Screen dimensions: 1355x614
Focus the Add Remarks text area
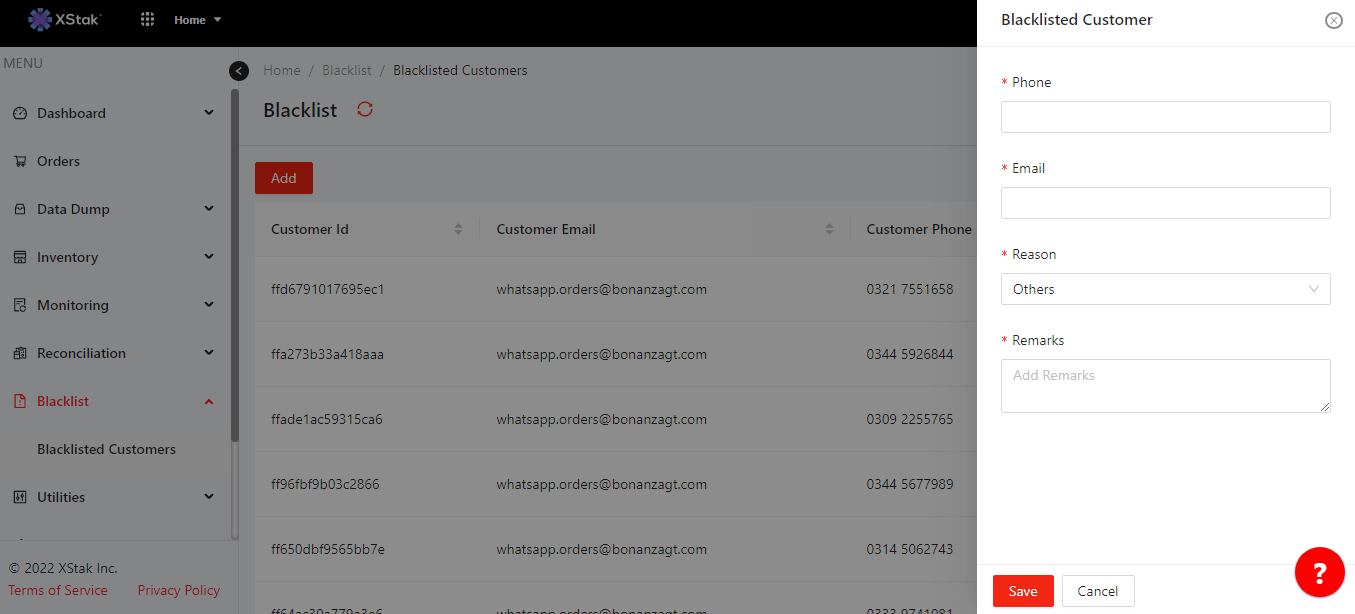[x=1165, y=385]
